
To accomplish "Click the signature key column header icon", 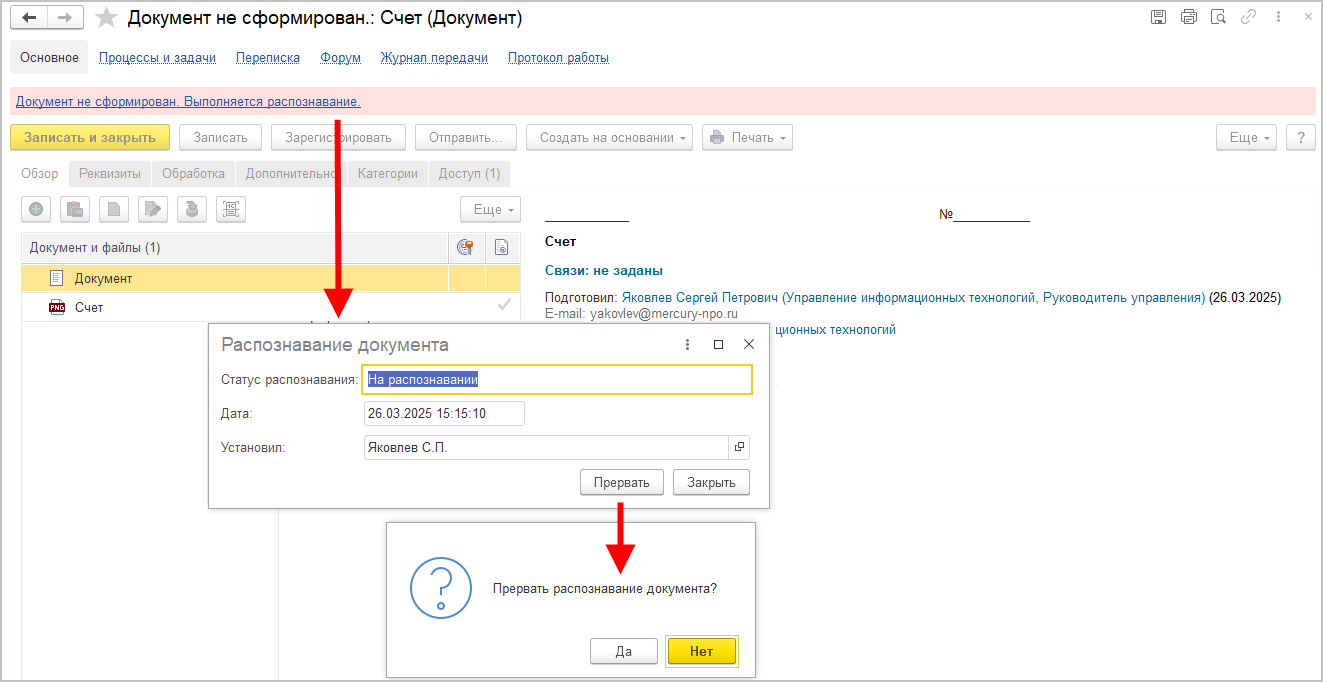I will pyautogui.click(x=466, y=247).
